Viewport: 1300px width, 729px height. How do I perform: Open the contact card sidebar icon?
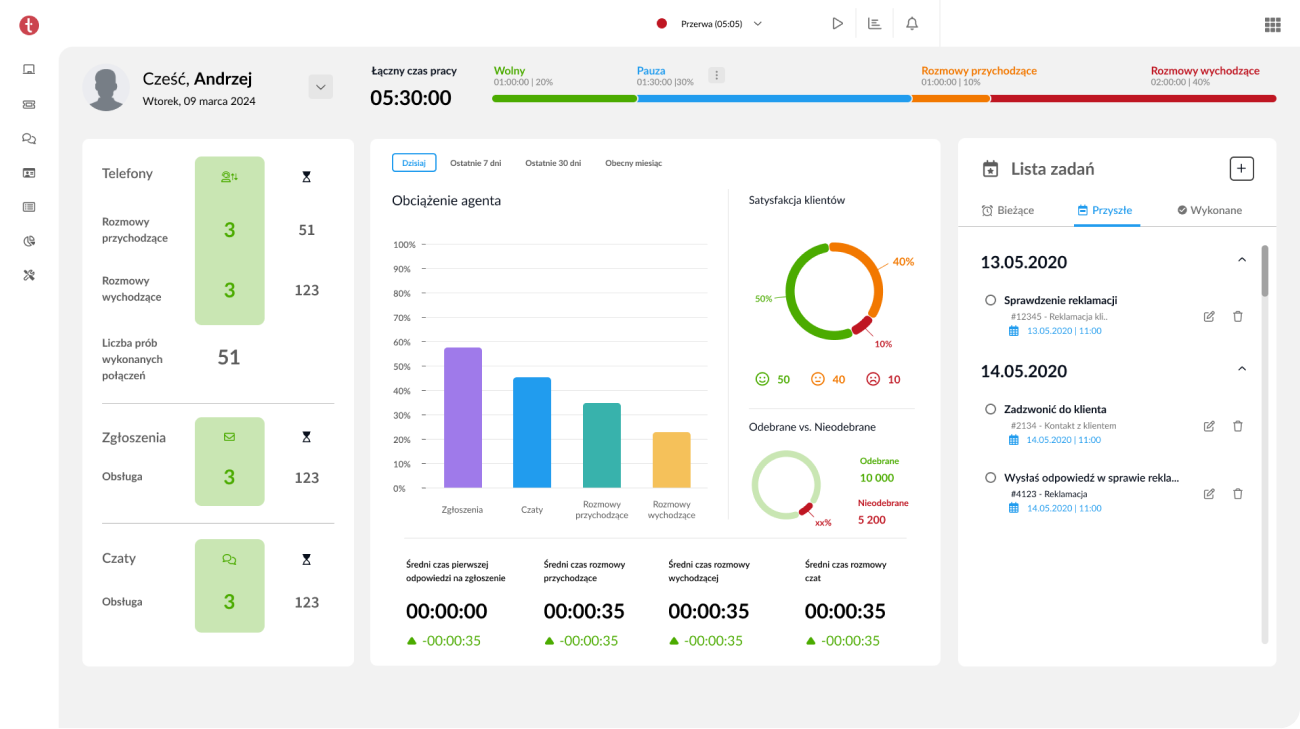[x=29, y=173]
